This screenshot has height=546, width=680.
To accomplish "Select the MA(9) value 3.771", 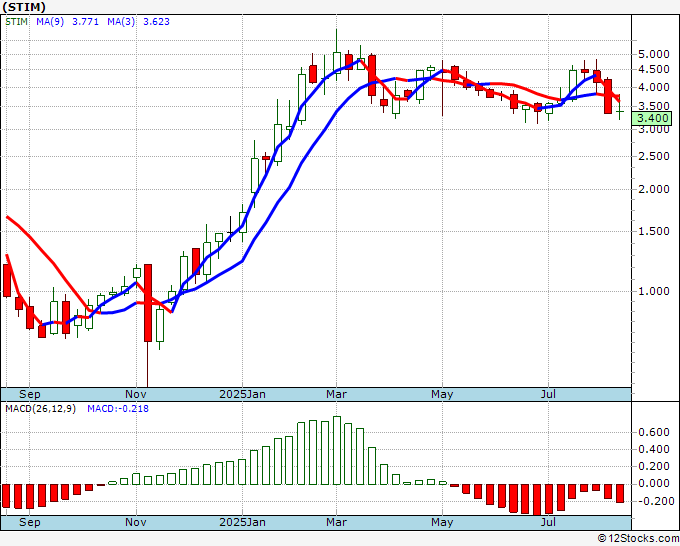I will click(x=85, y=22).
